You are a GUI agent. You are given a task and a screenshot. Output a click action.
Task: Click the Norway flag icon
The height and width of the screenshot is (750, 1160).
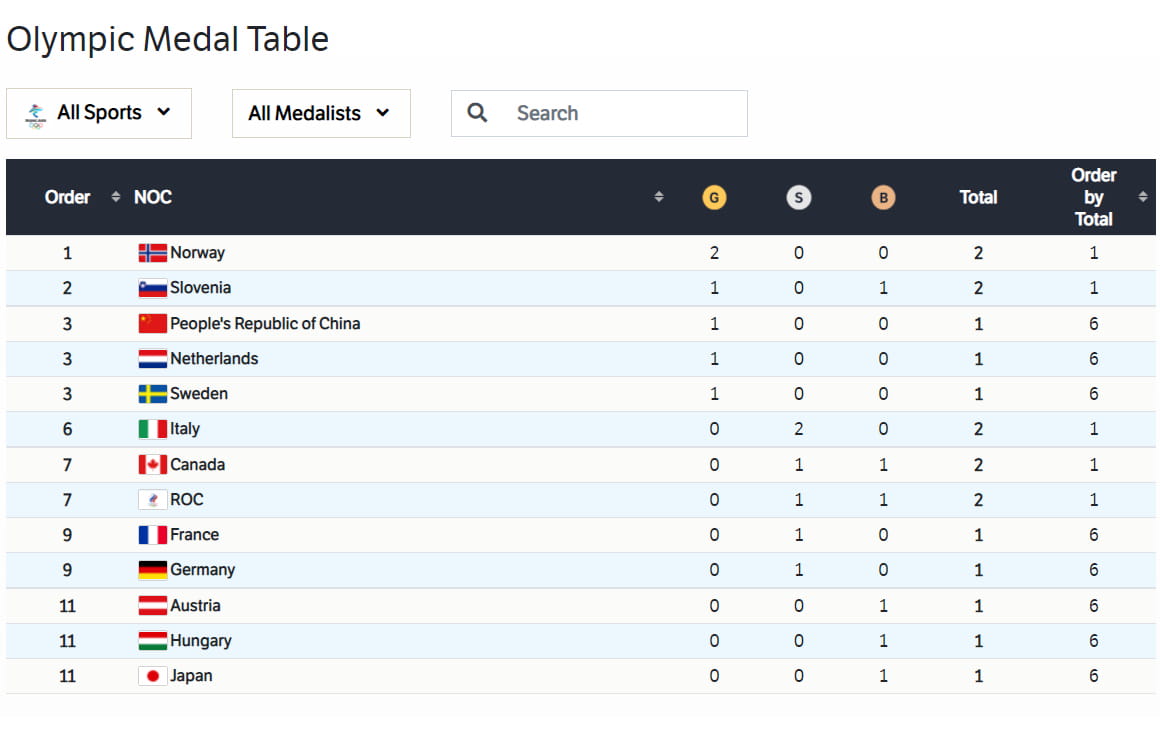[x=152, y=253]
